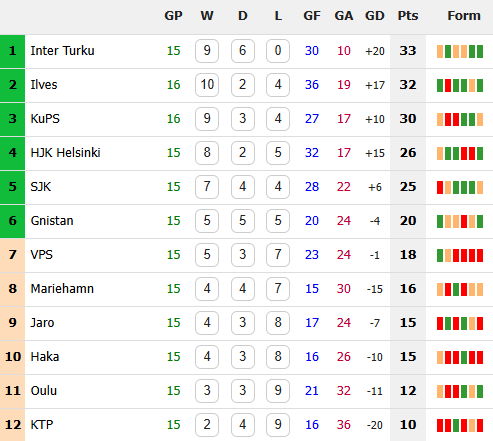
Task: Click Inter Turku's draws box showing 6
Action: (243, 51)
